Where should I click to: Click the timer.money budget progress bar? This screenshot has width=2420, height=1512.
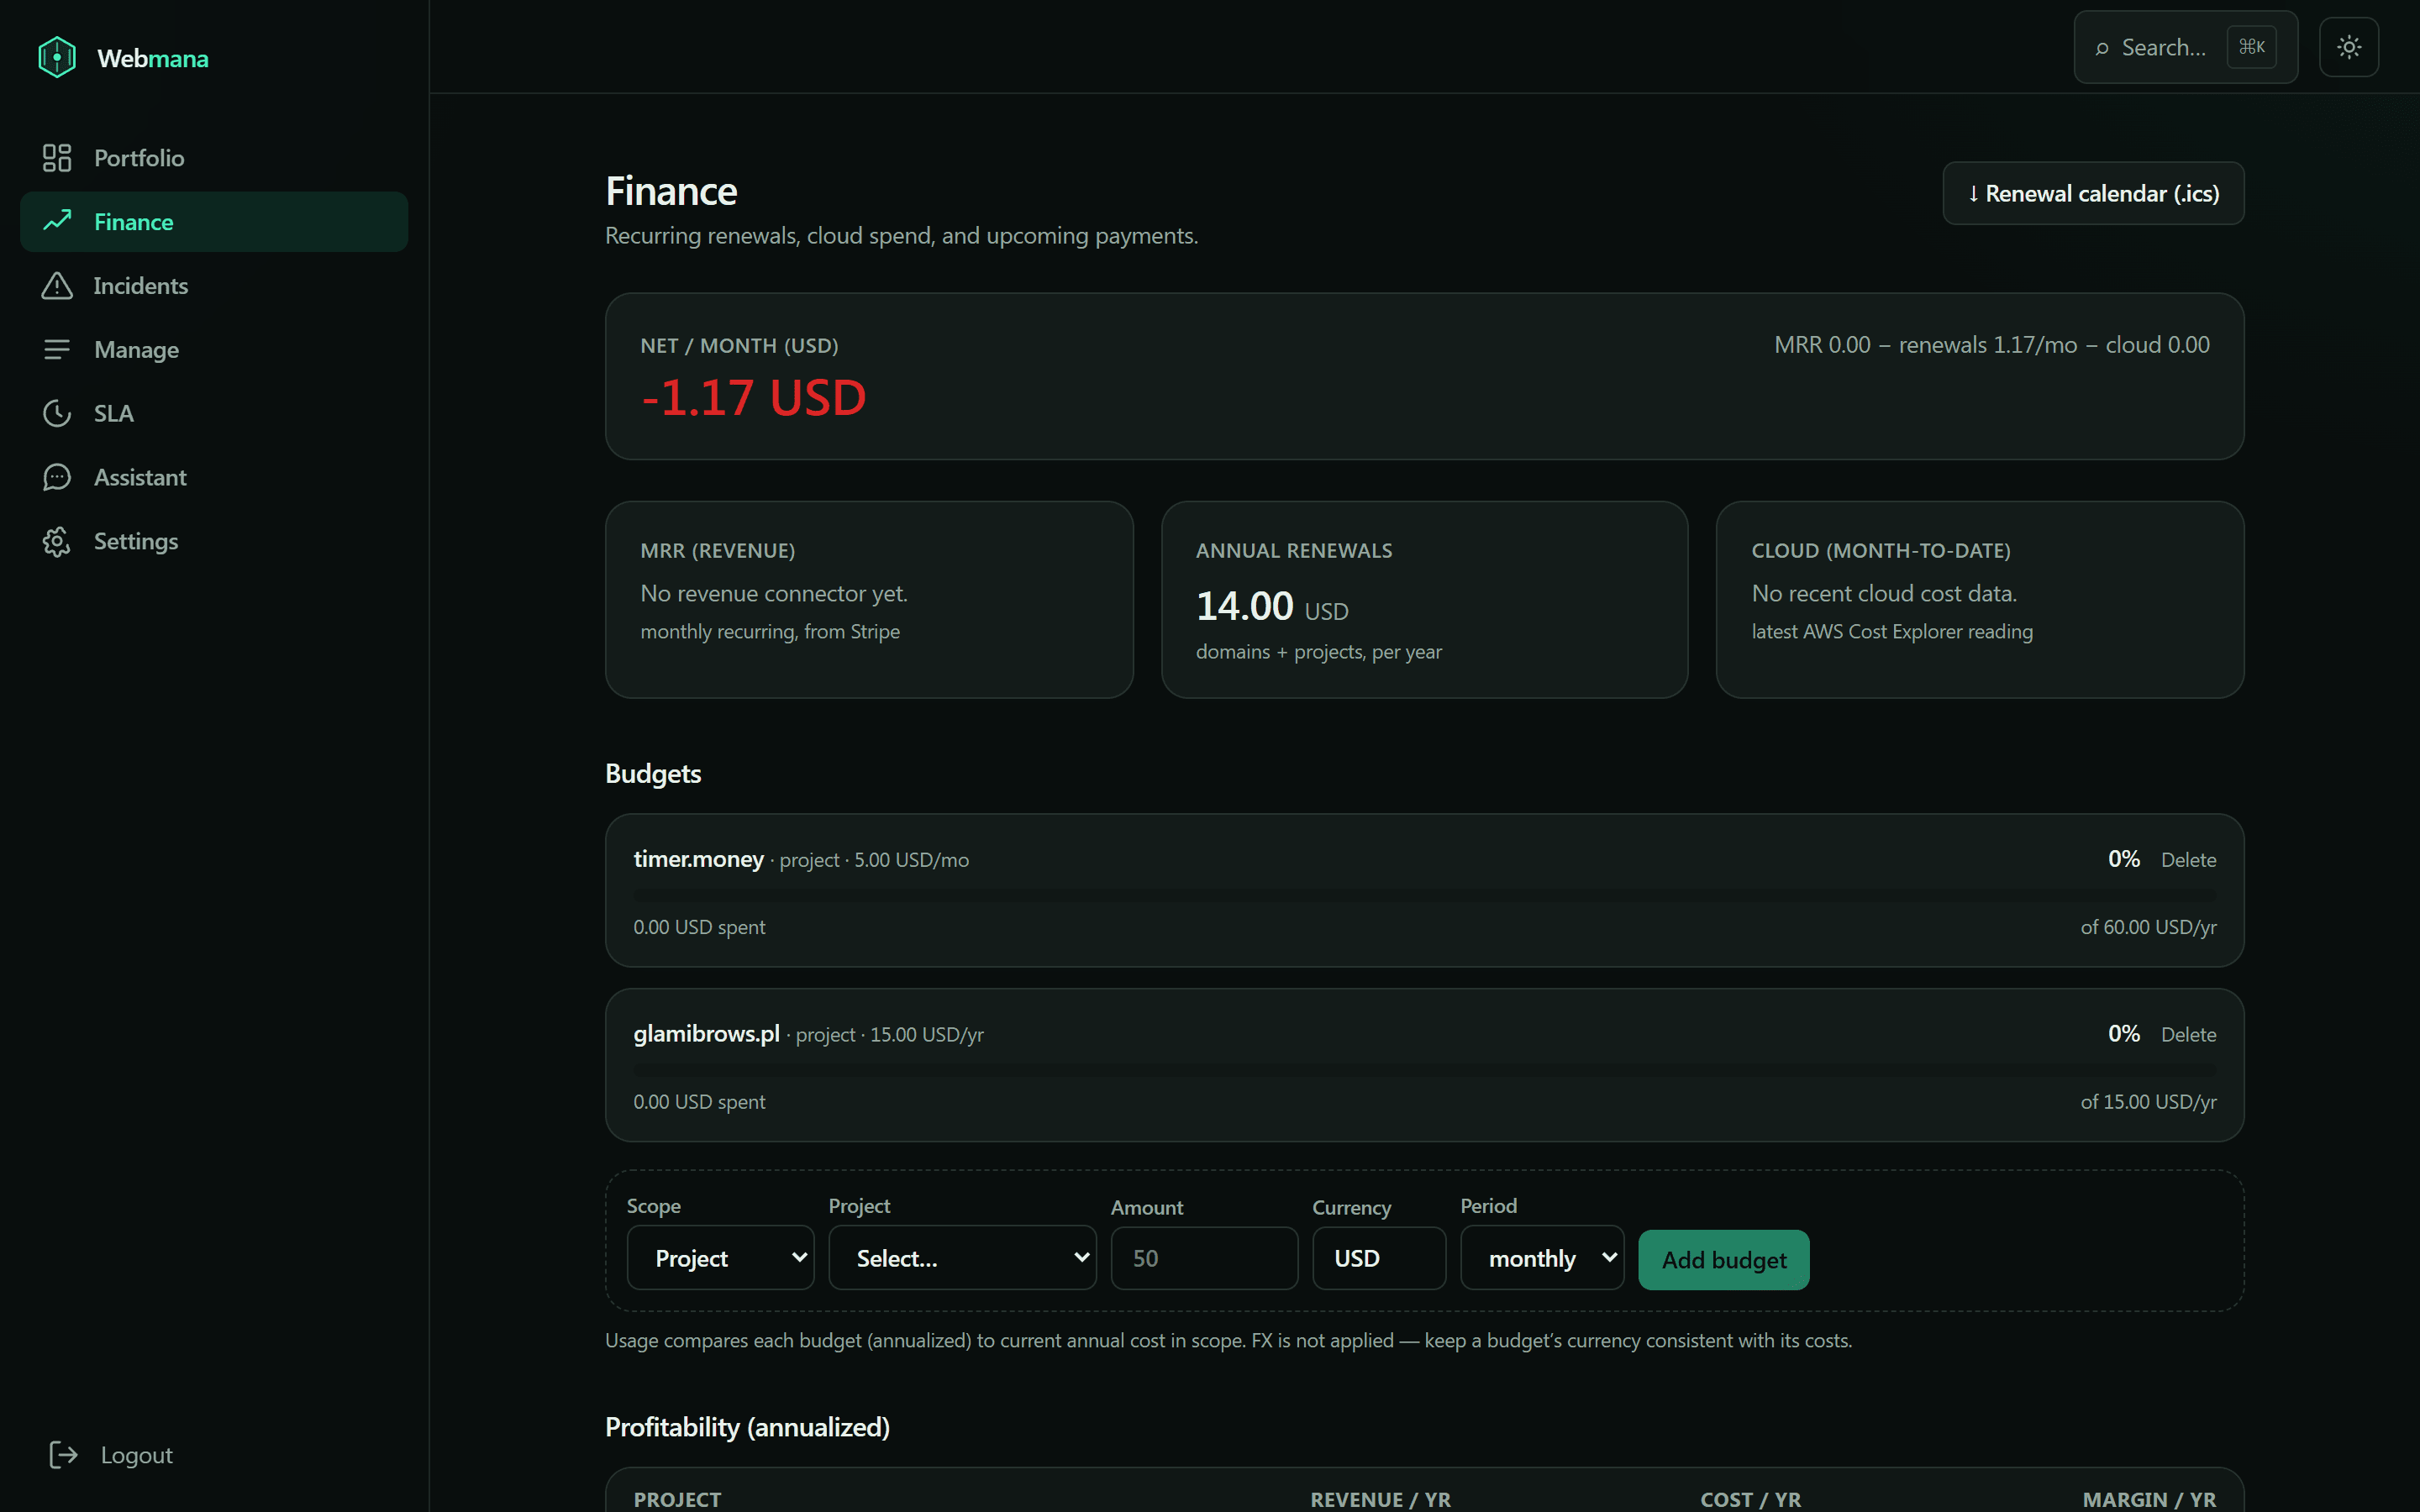[1424, 894]
